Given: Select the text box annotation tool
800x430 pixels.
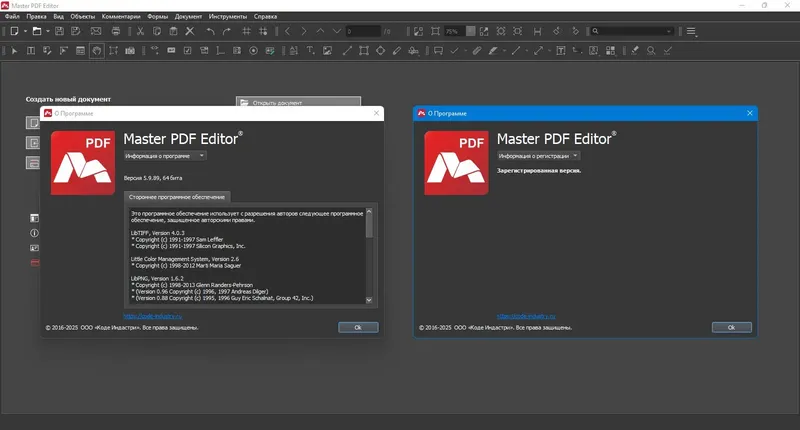Looking at the screenshot, I should [561, 51].
